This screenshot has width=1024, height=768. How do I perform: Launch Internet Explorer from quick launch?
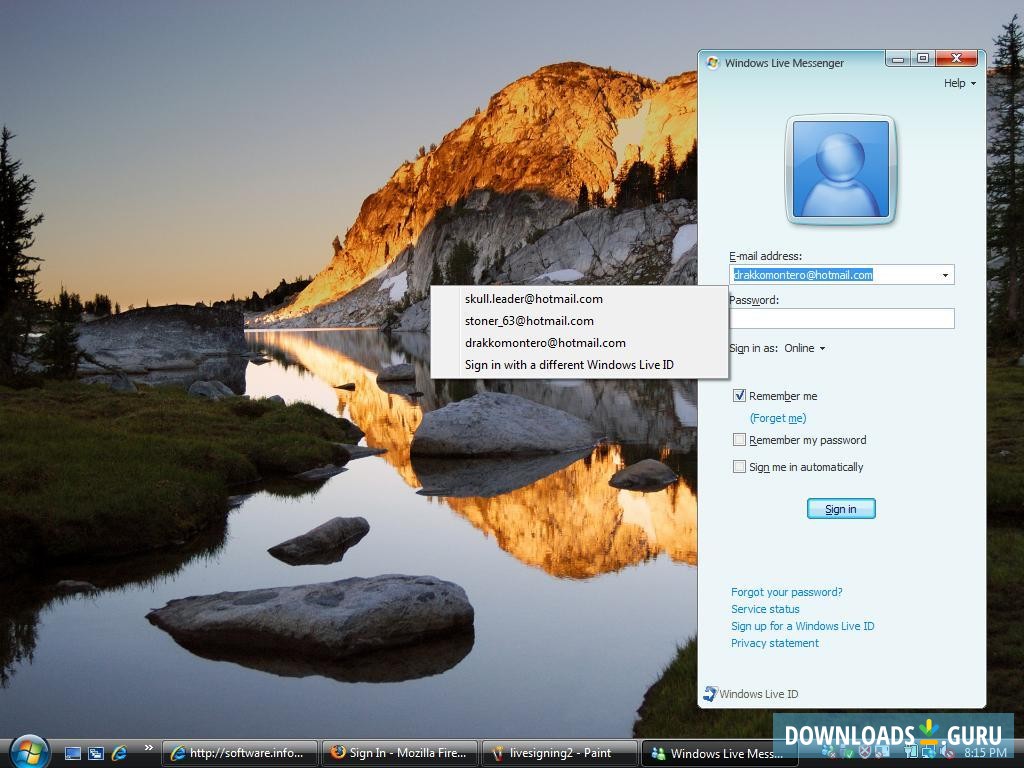point(120,753)
